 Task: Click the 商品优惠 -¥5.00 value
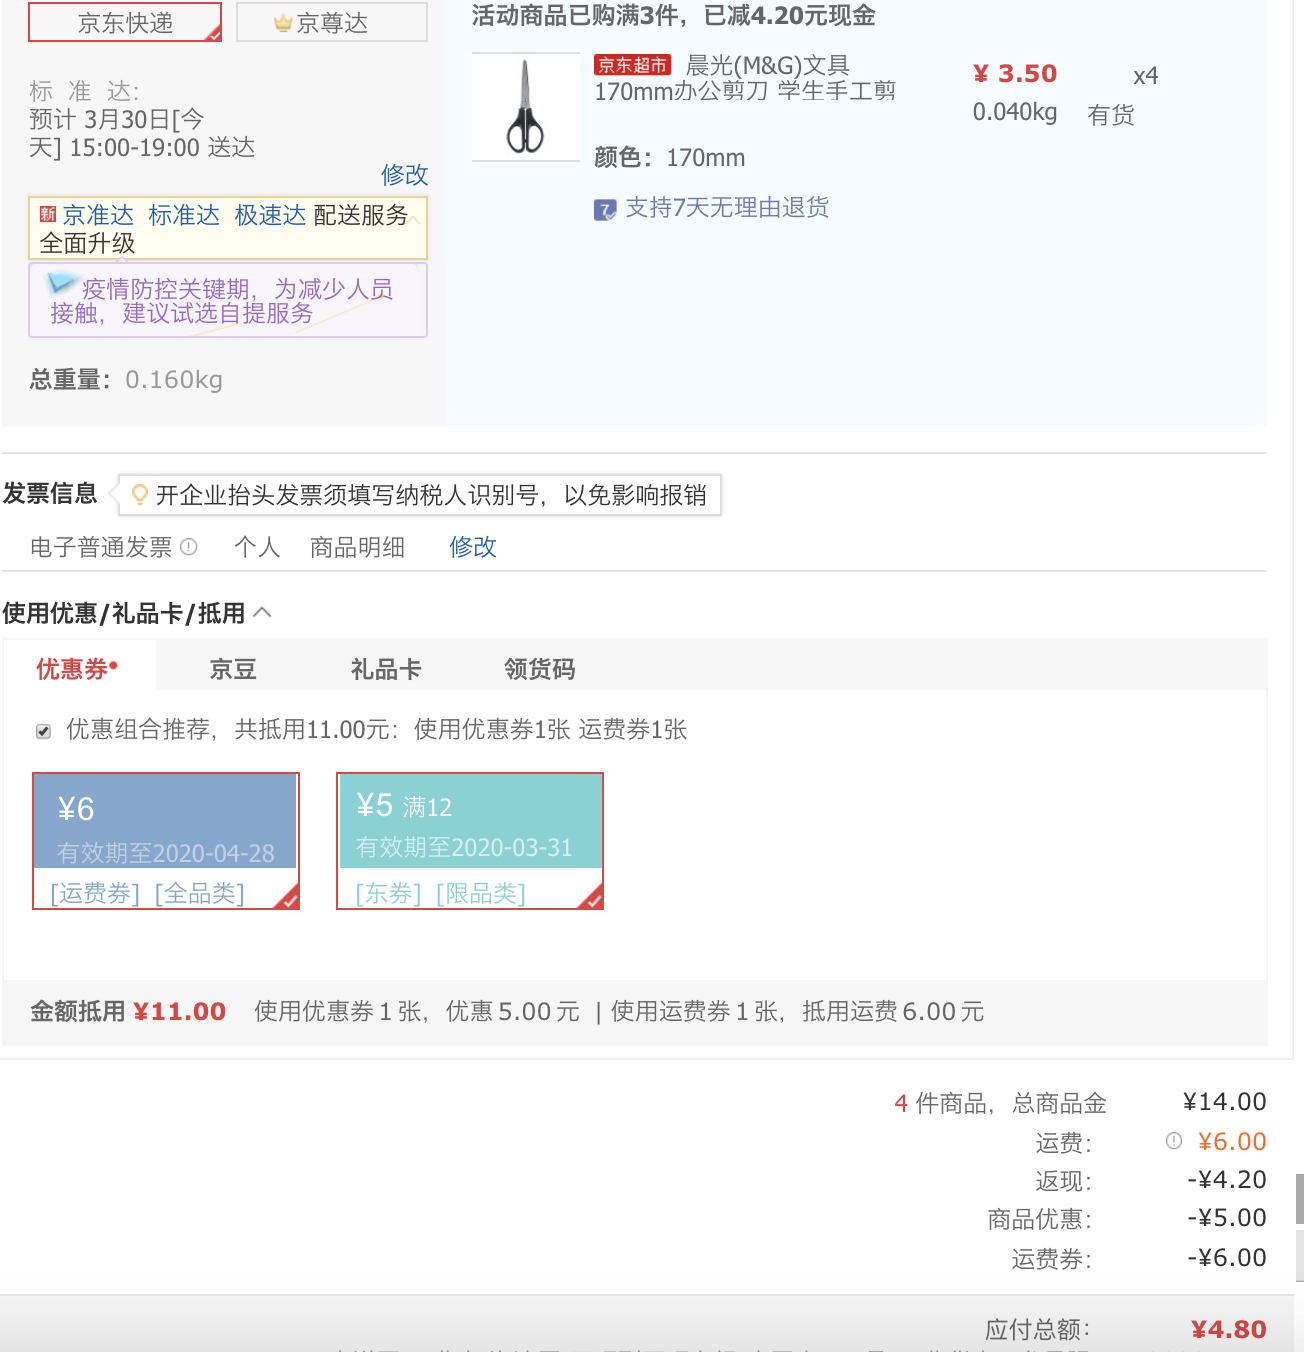coord(1227,1218)
